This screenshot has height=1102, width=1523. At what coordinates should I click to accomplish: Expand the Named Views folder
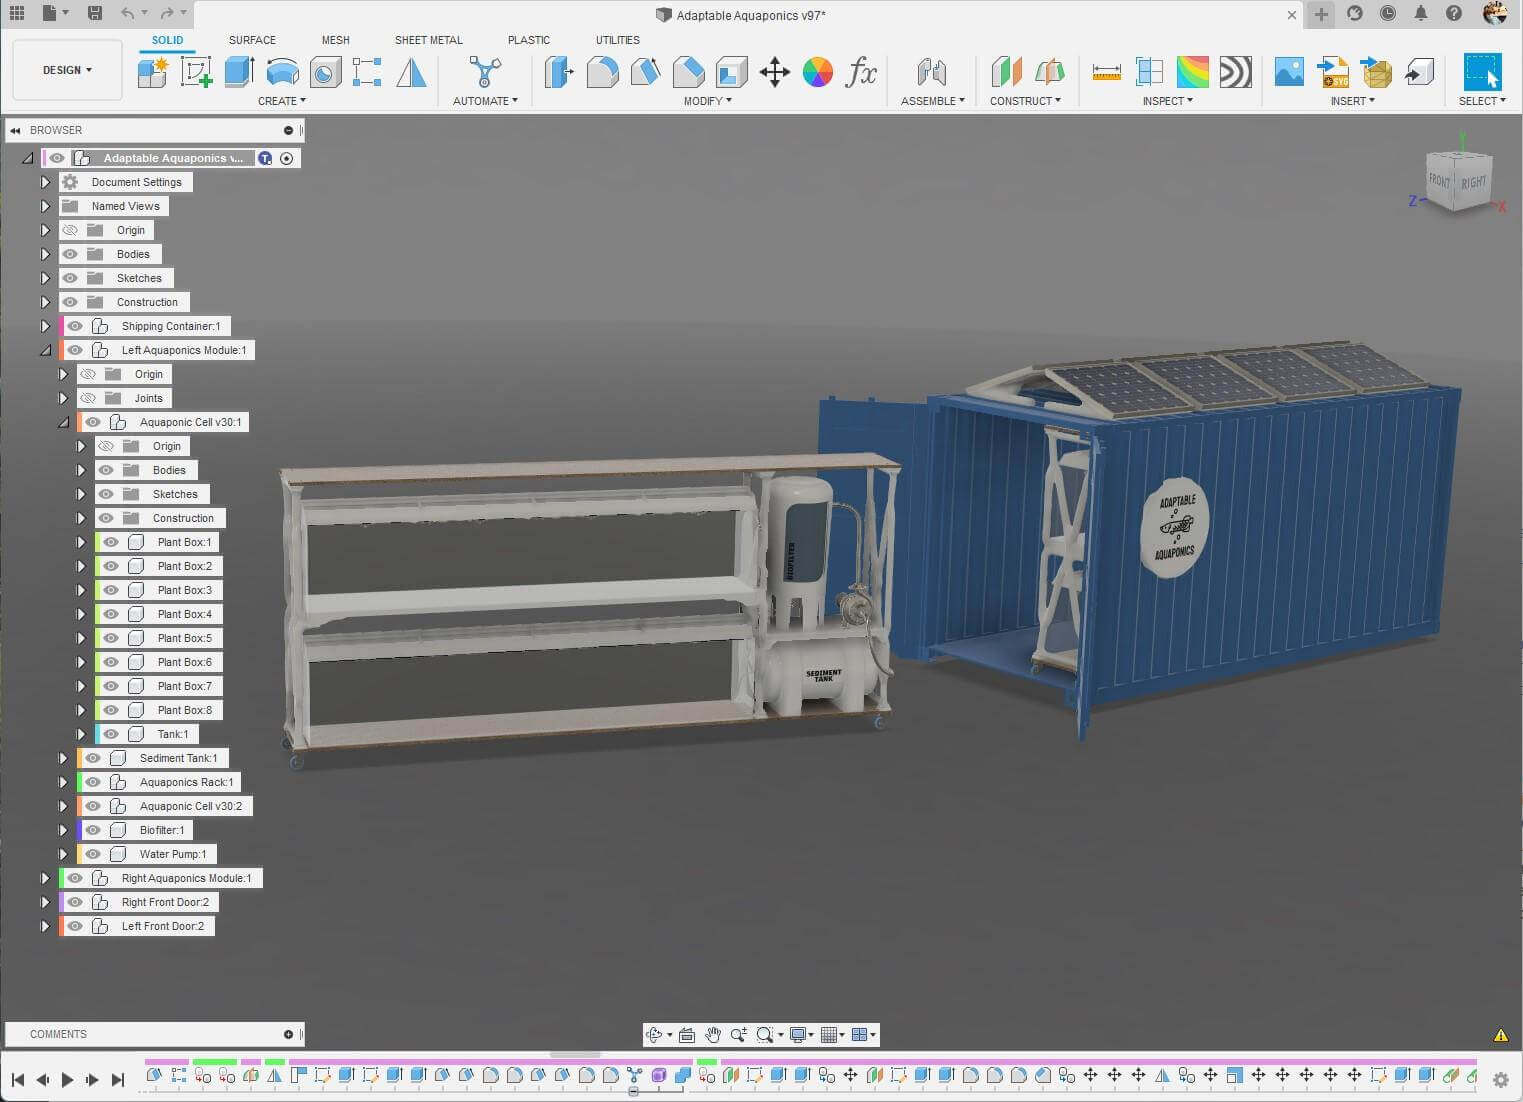[45, 205]
